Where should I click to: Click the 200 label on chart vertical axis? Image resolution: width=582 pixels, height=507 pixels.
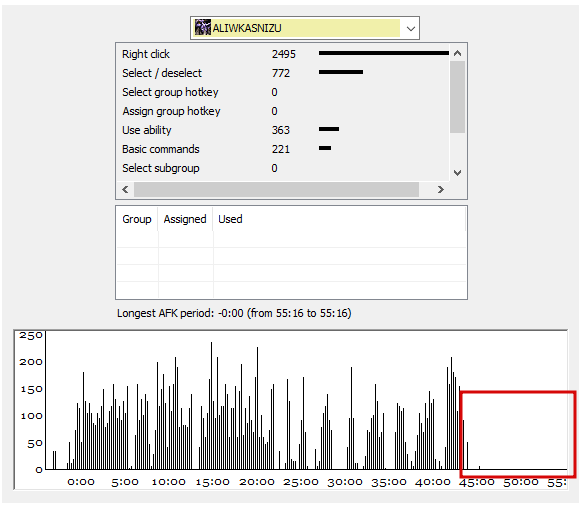[x=31, y=362]
